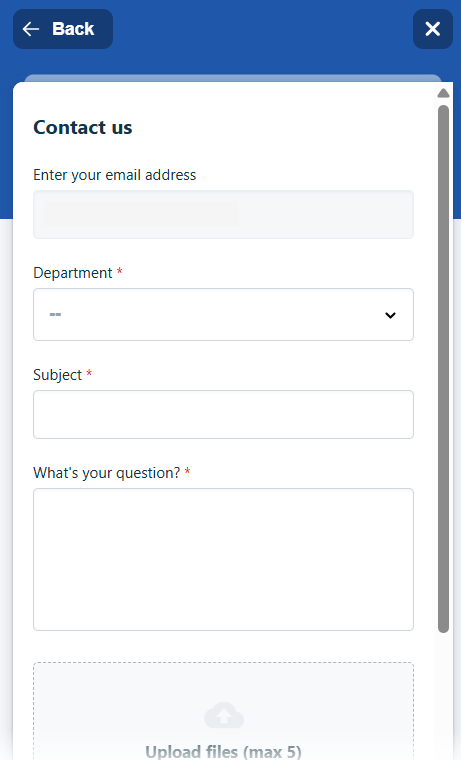The width and height of the screenshot is (461, 760).
Task: Click the cloud upload icon
Action: point(223,715)
